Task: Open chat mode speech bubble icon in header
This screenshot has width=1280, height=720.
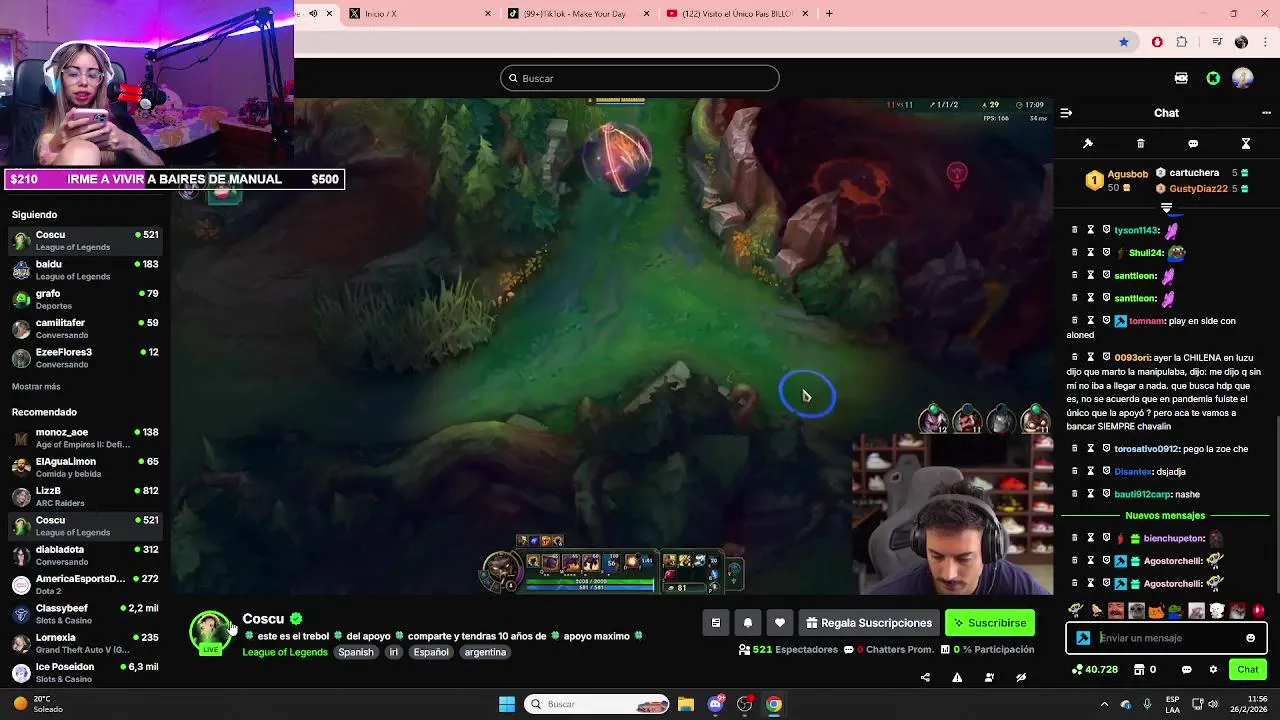Action: pyautogui.click(x=1193, y=144)
